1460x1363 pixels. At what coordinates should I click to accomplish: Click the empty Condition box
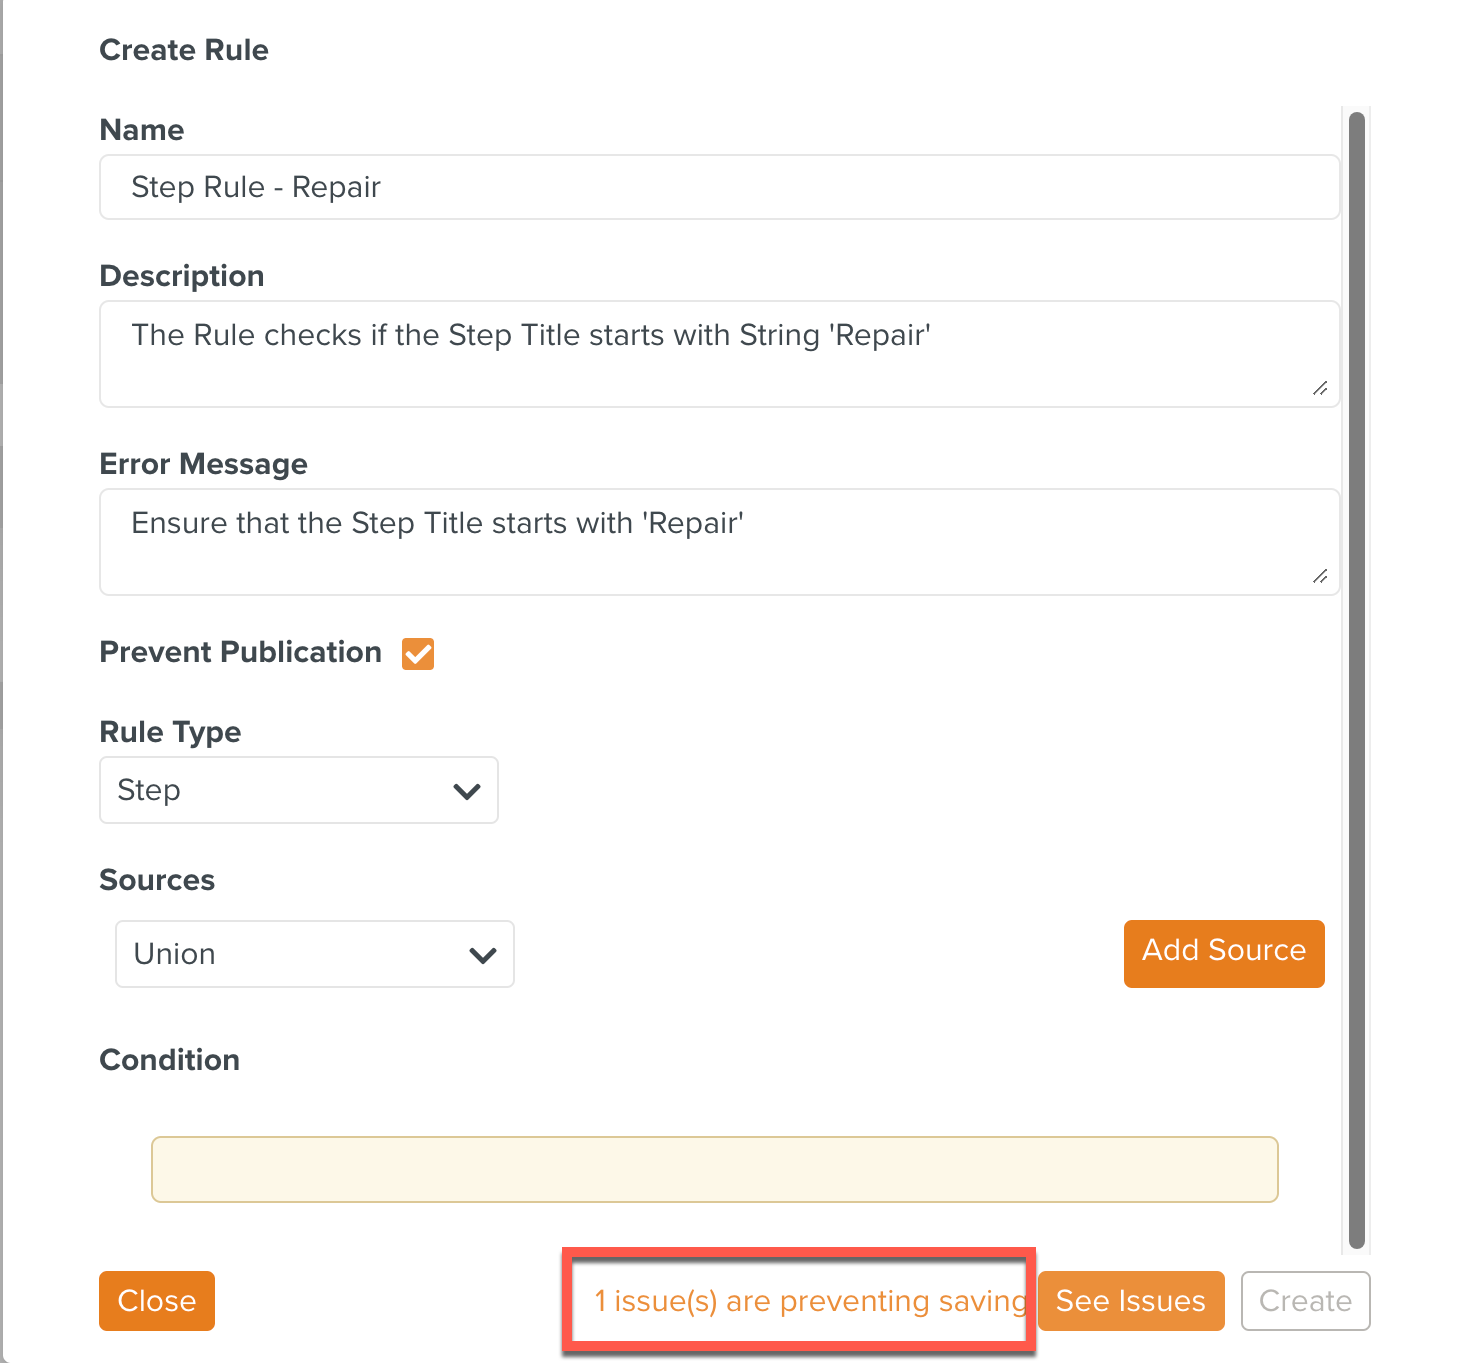coord(714,1169)
